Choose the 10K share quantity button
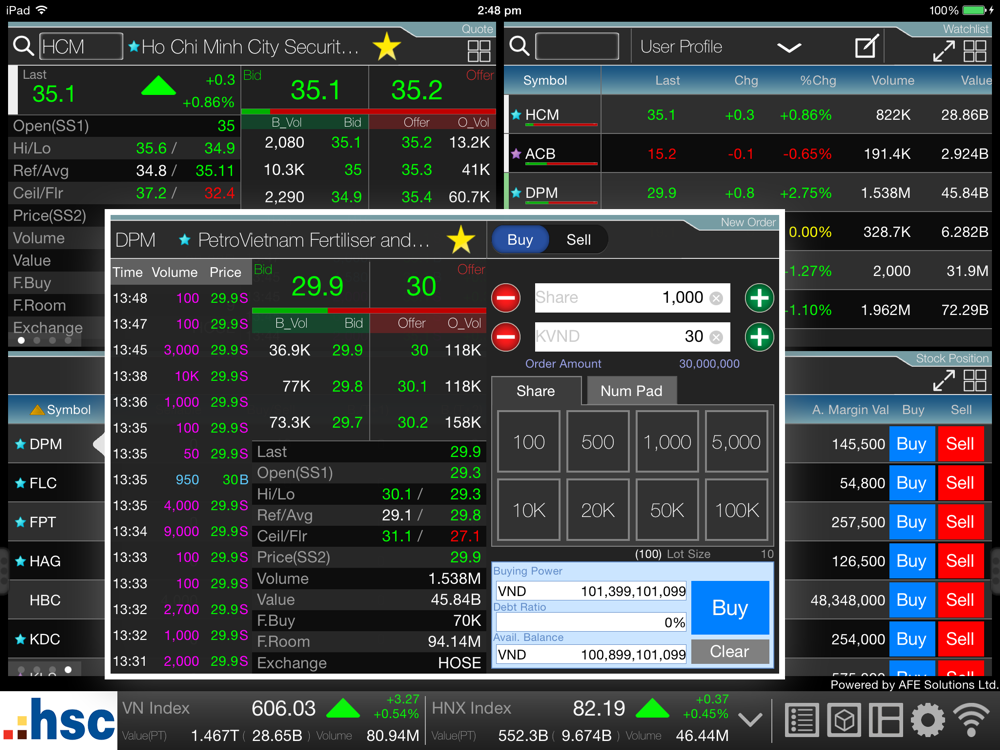The image size is (1000, 750). [529, 510]
